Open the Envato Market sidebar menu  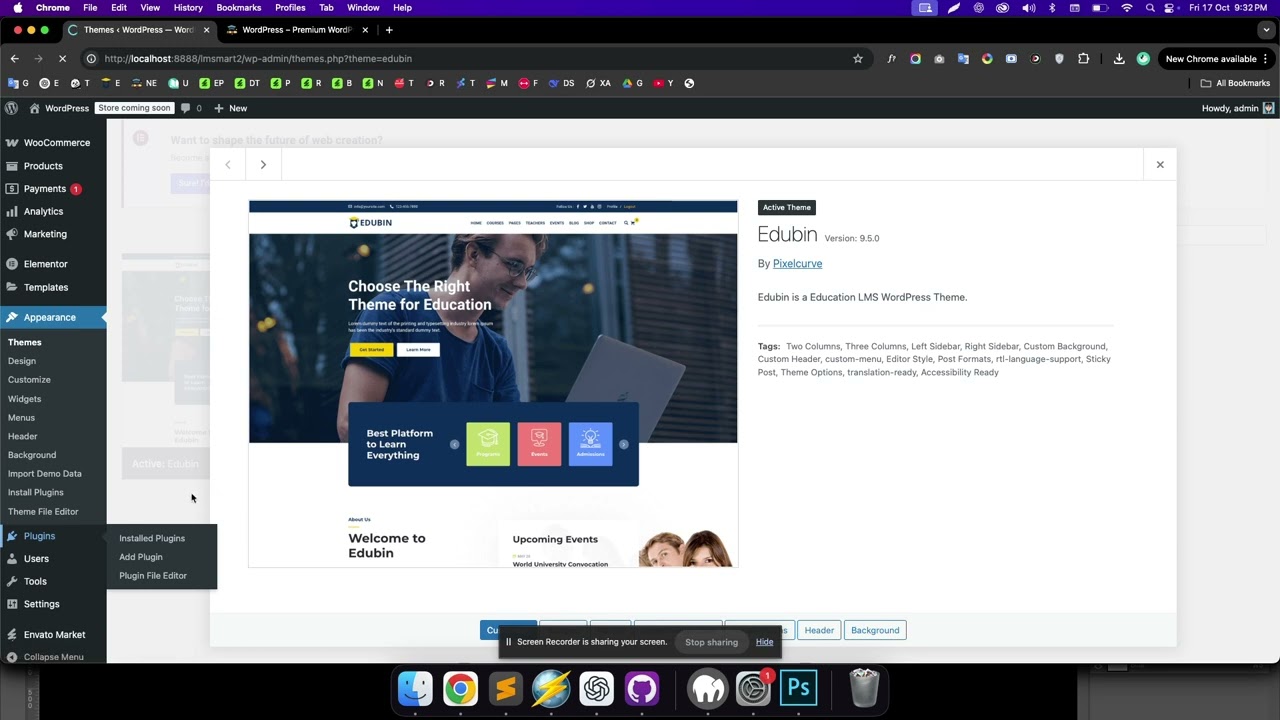53,635
